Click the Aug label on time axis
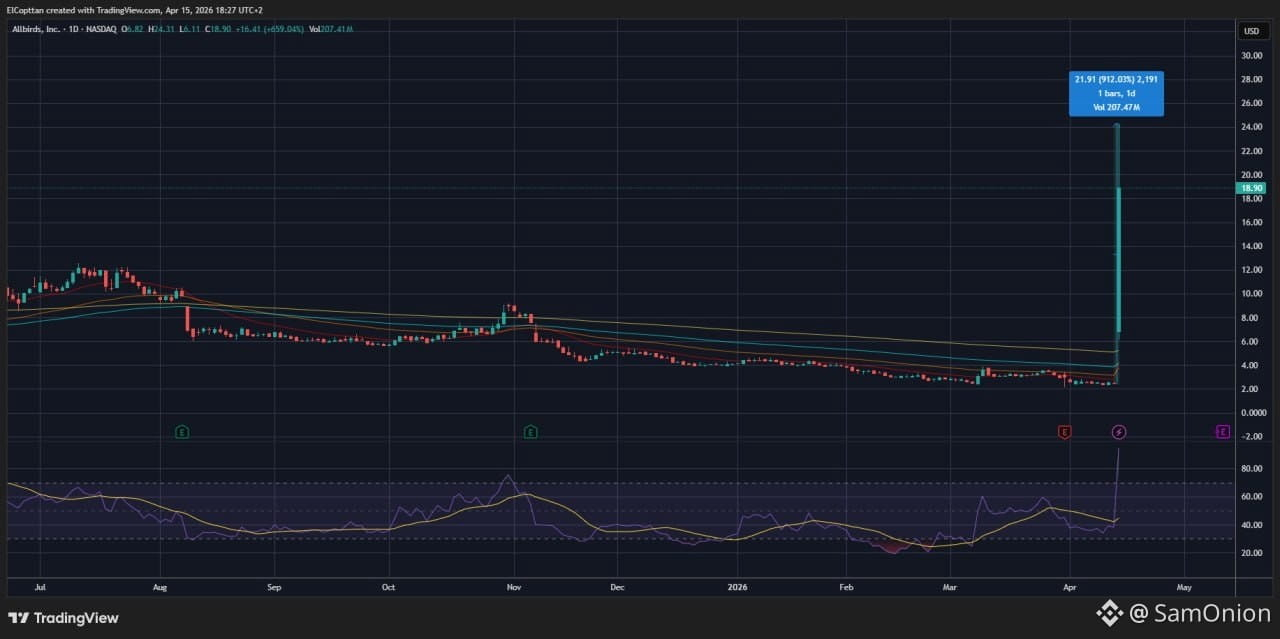Viewport: 1280px width, 639px height. (159, 588)
